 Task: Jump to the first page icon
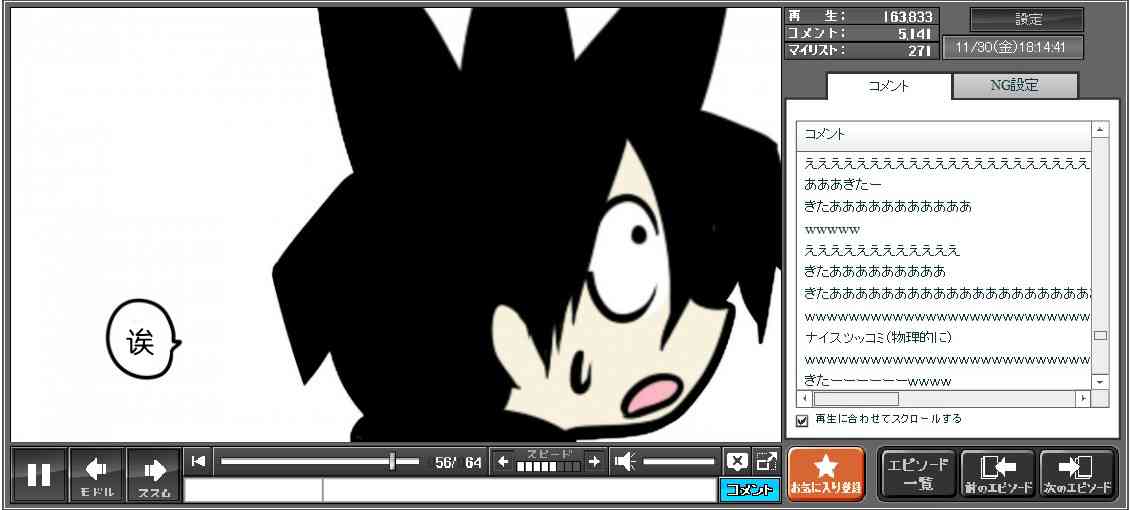pyautogui.click(x=199, y=461)
